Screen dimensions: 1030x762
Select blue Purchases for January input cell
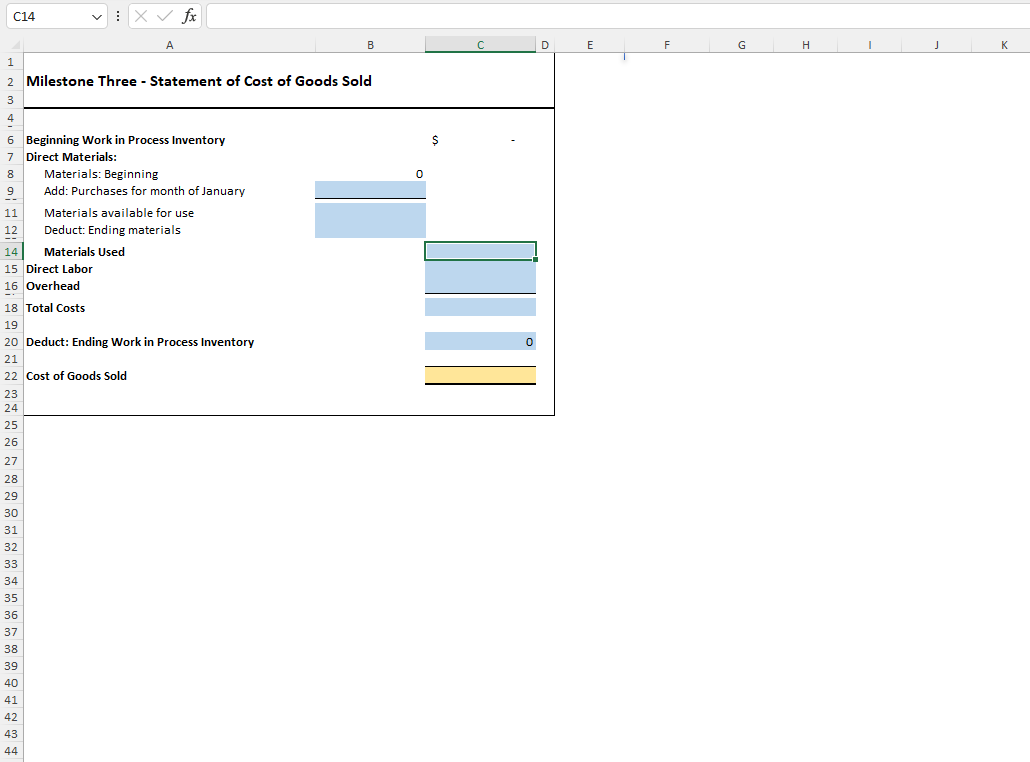(x=370, y=190)
